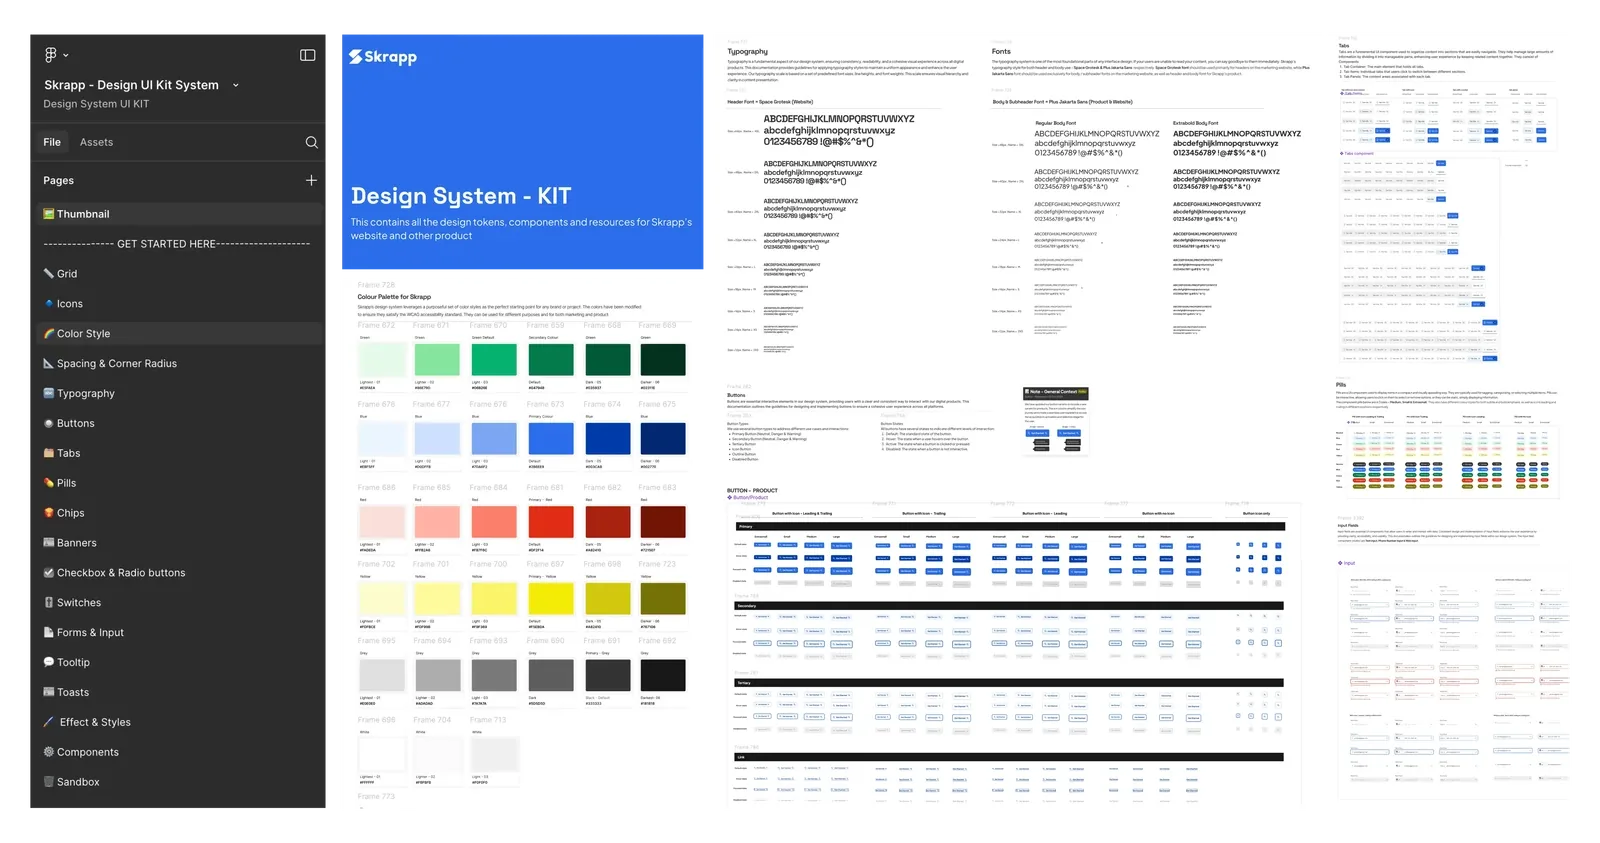Select the olive swatch ending the Yellow row

[663, 598]
